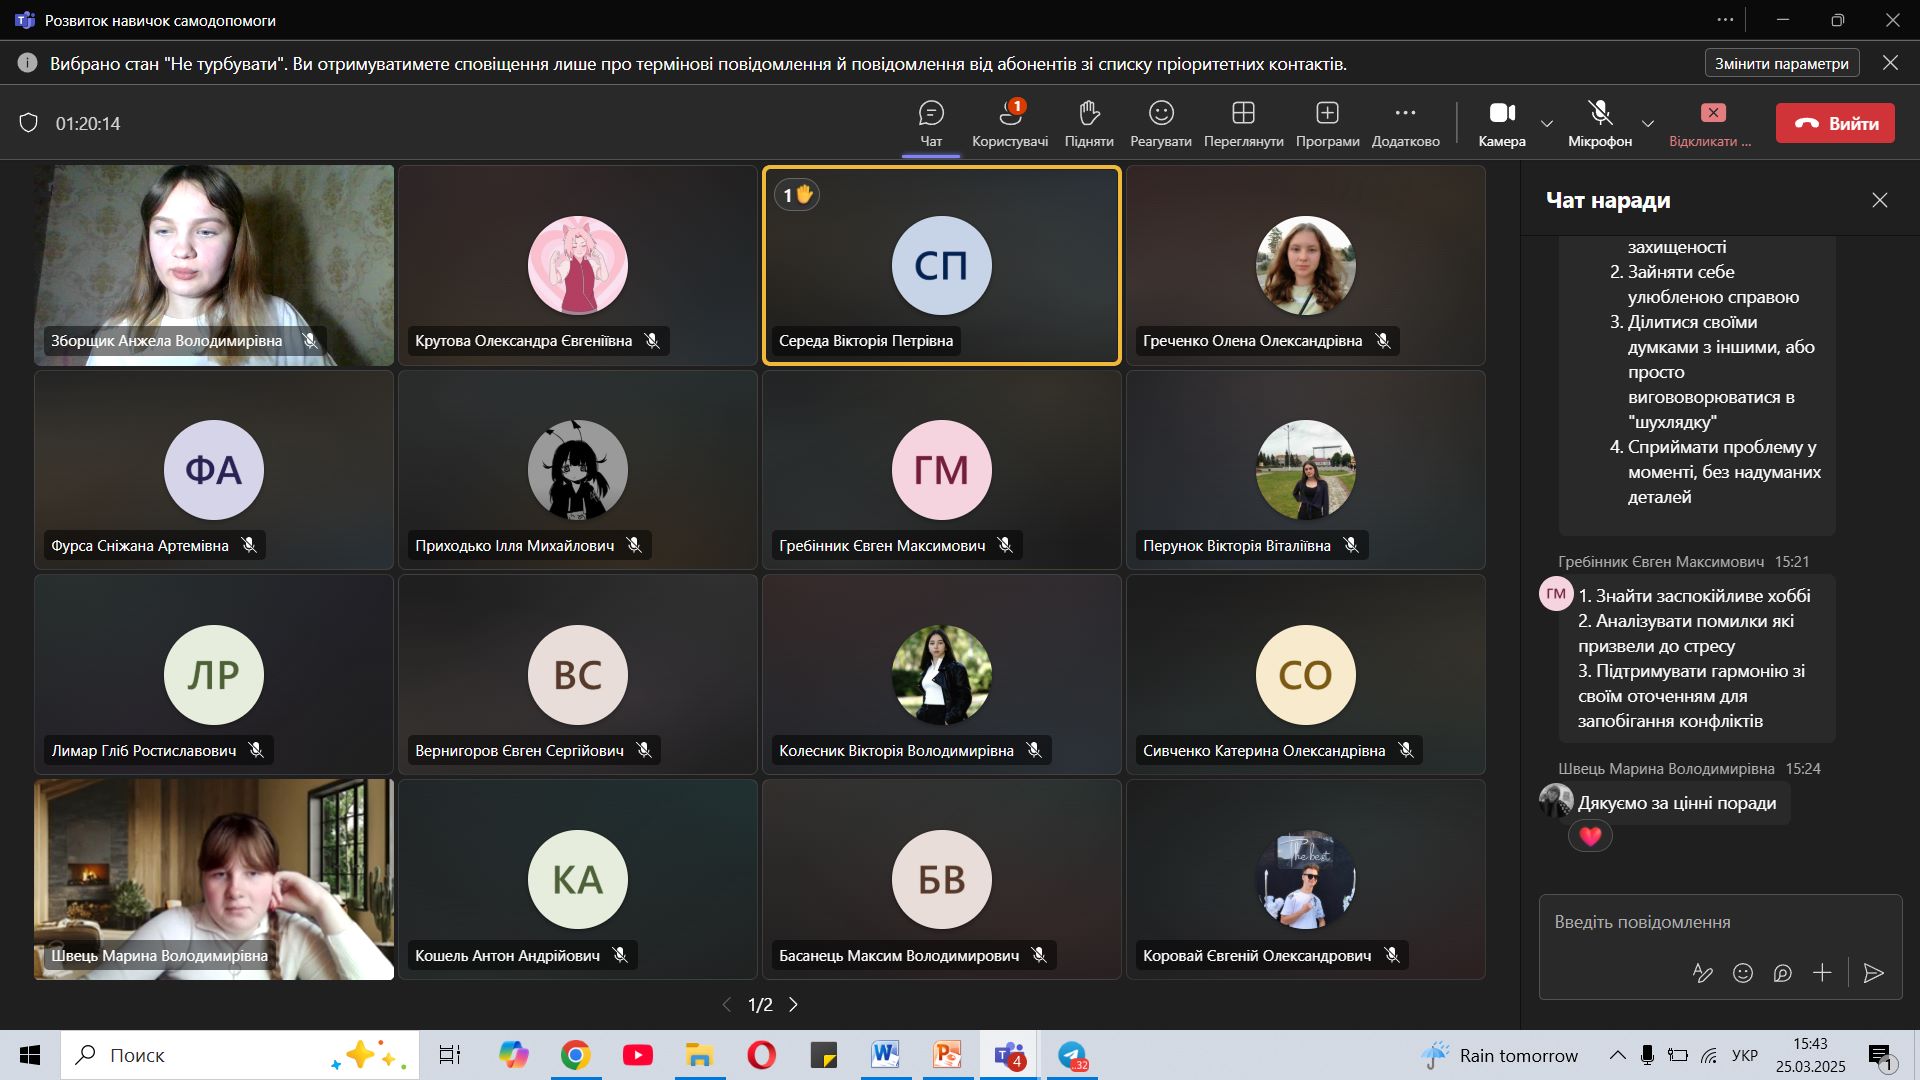Click the Вийти leave meeting button
1920x1080 pixels.
coord(1835,123)
